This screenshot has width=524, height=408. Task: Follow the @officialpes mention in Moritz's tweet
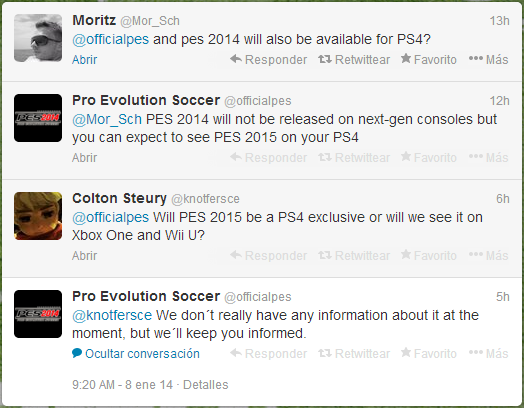(x=111, y=39)
